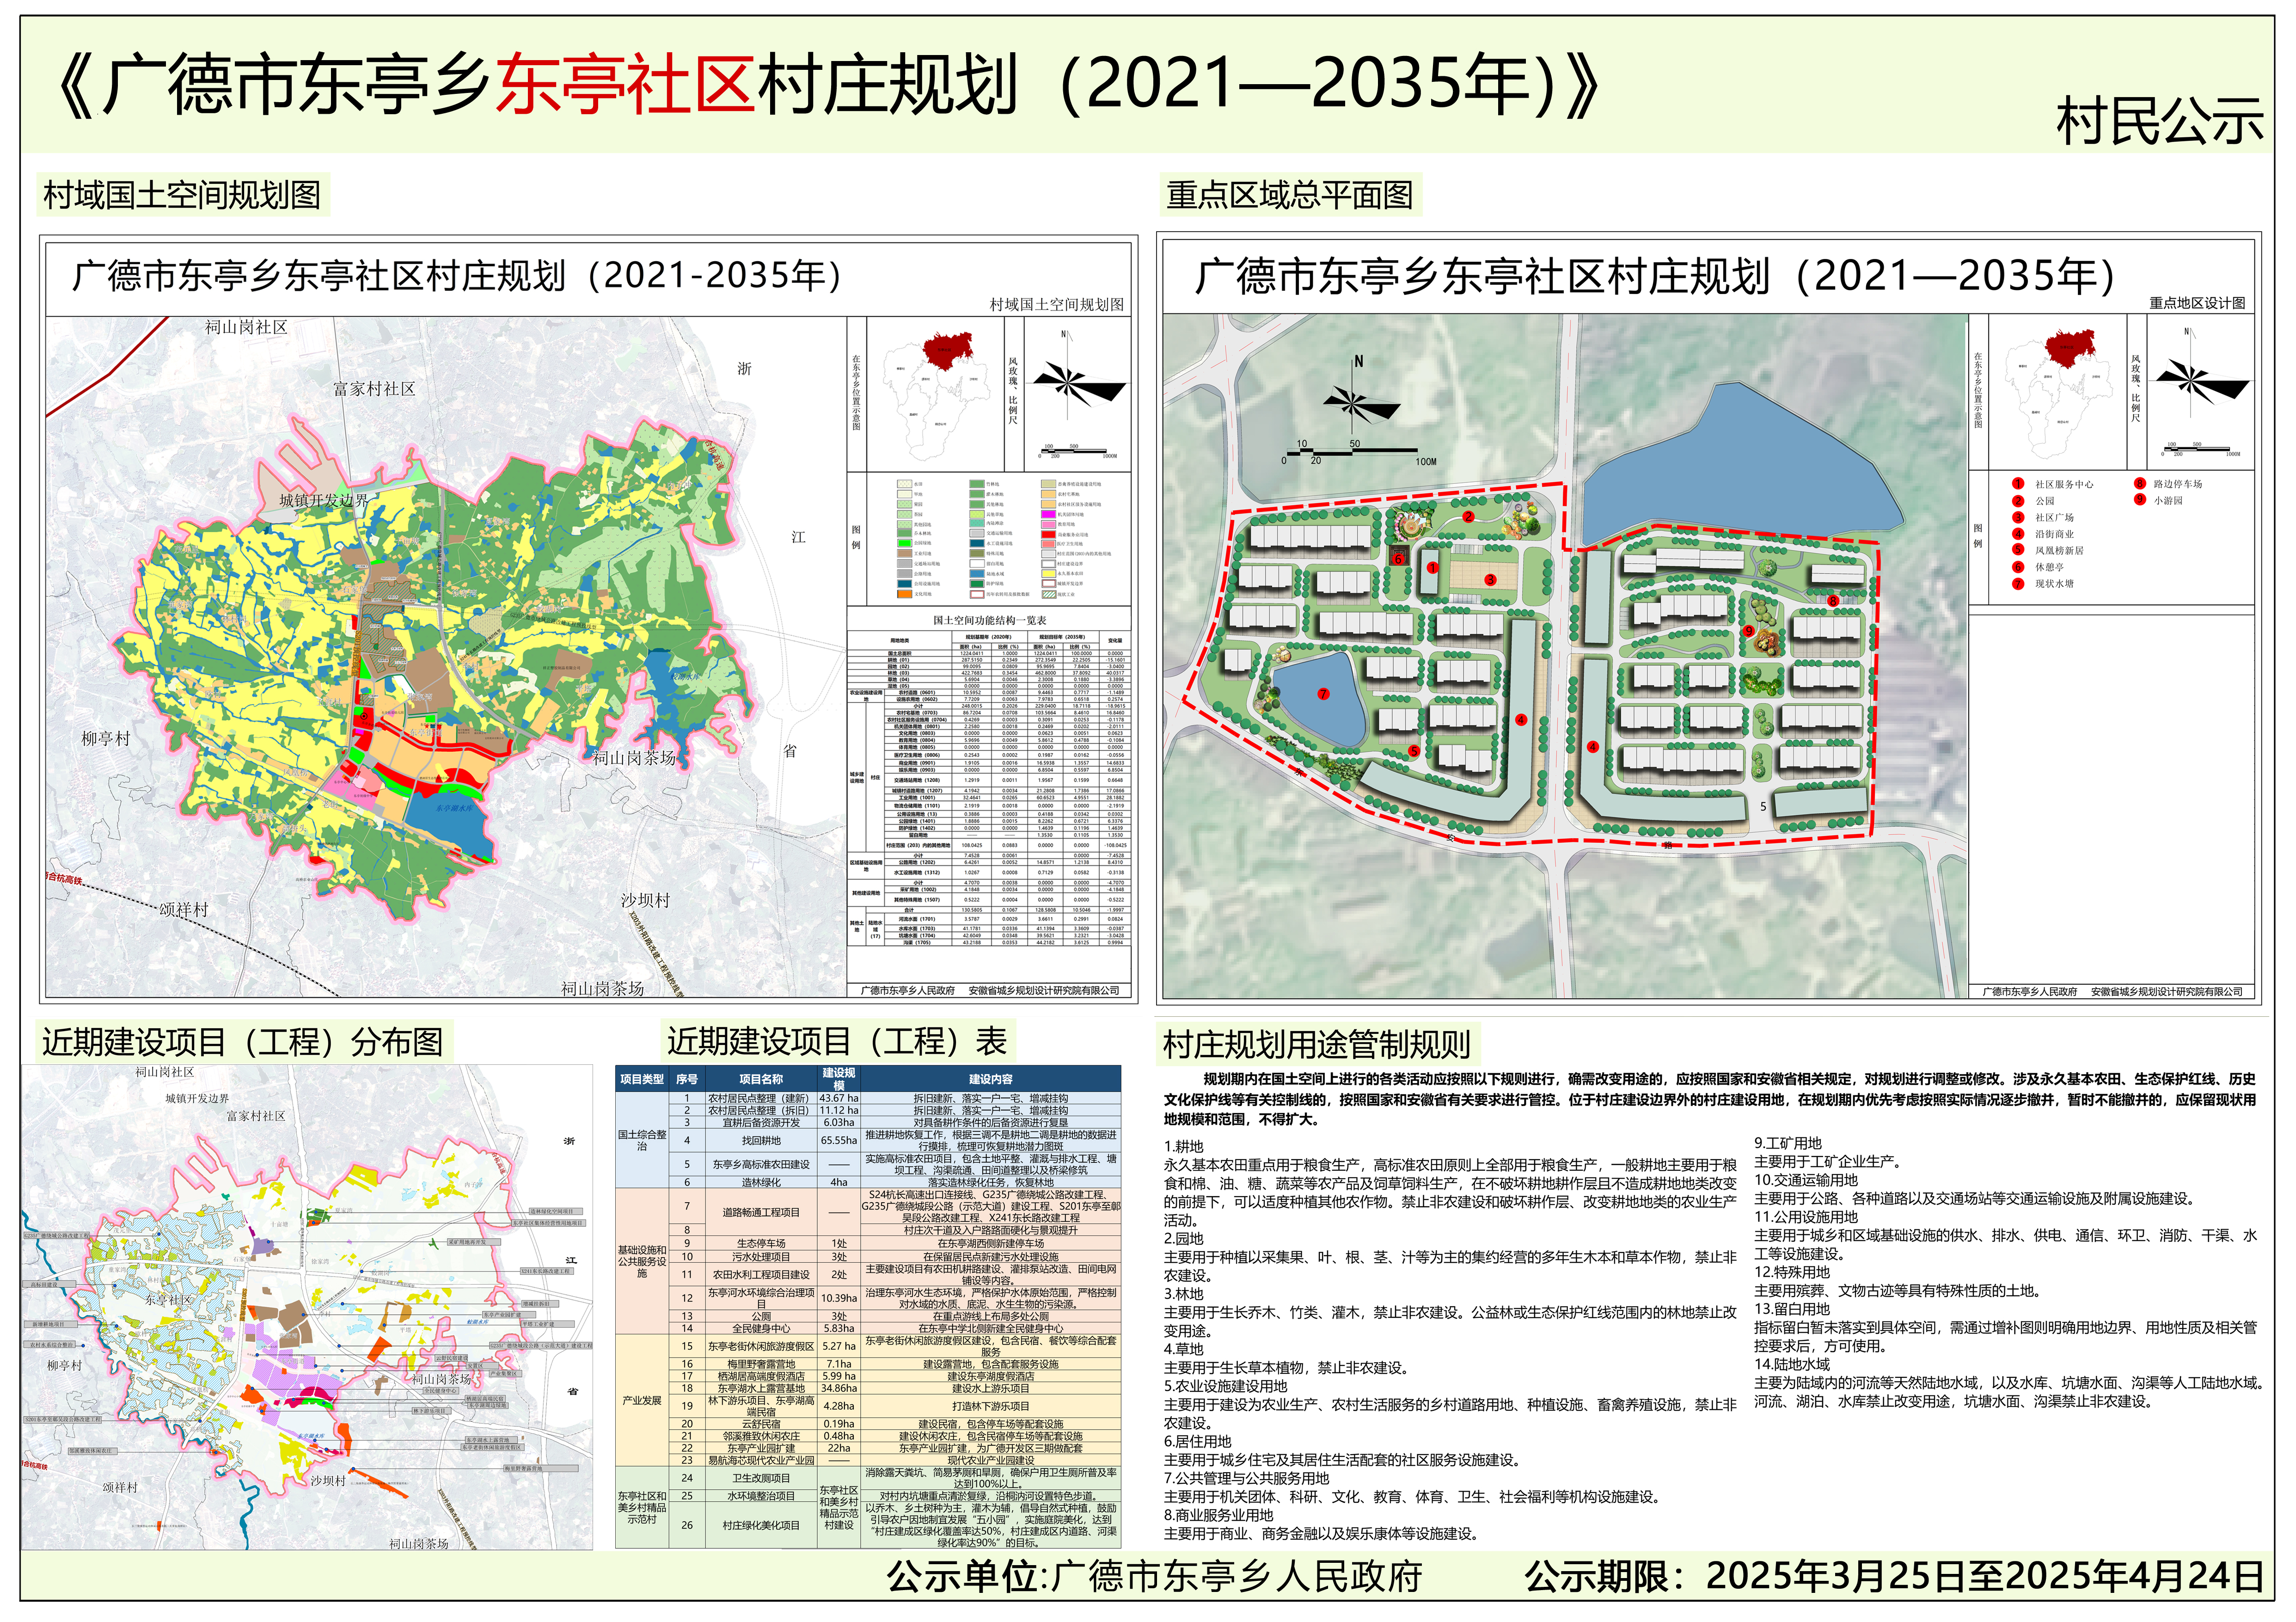
Task: Click the 村庄规划用途管制规则 heading
Action: tap(1316, 1045)
